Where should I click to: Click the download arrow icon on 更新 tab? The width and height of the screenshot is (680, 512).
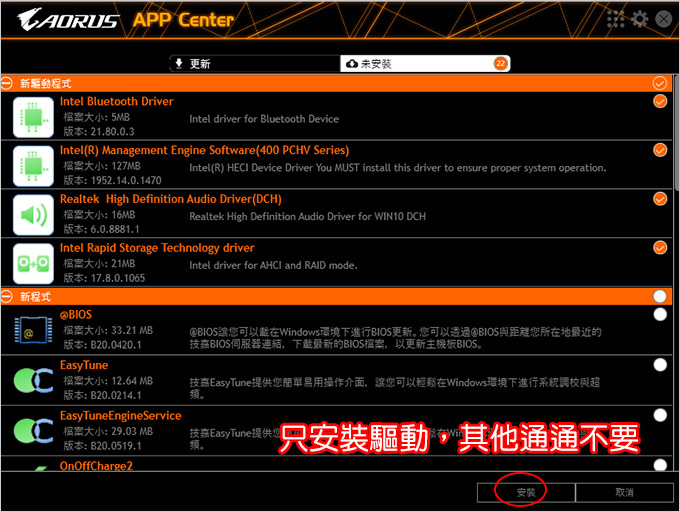[179, 64]
